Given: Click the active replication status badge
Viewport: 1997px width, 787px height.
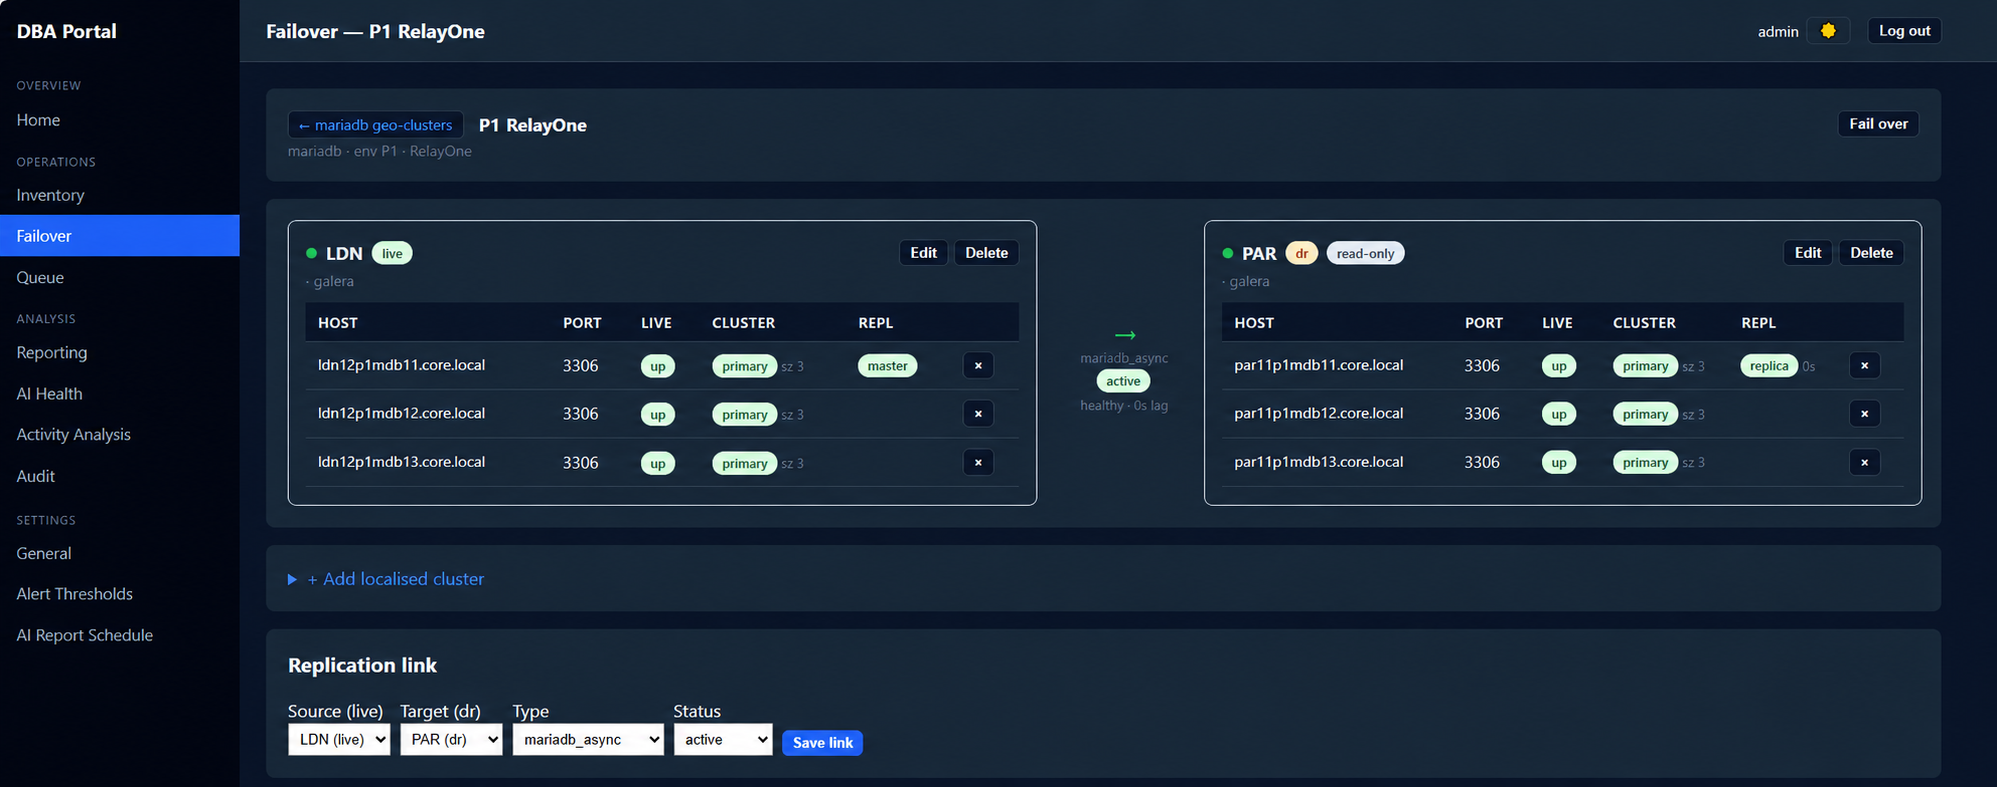Looking at the screenshot, I should point(1123,381).
